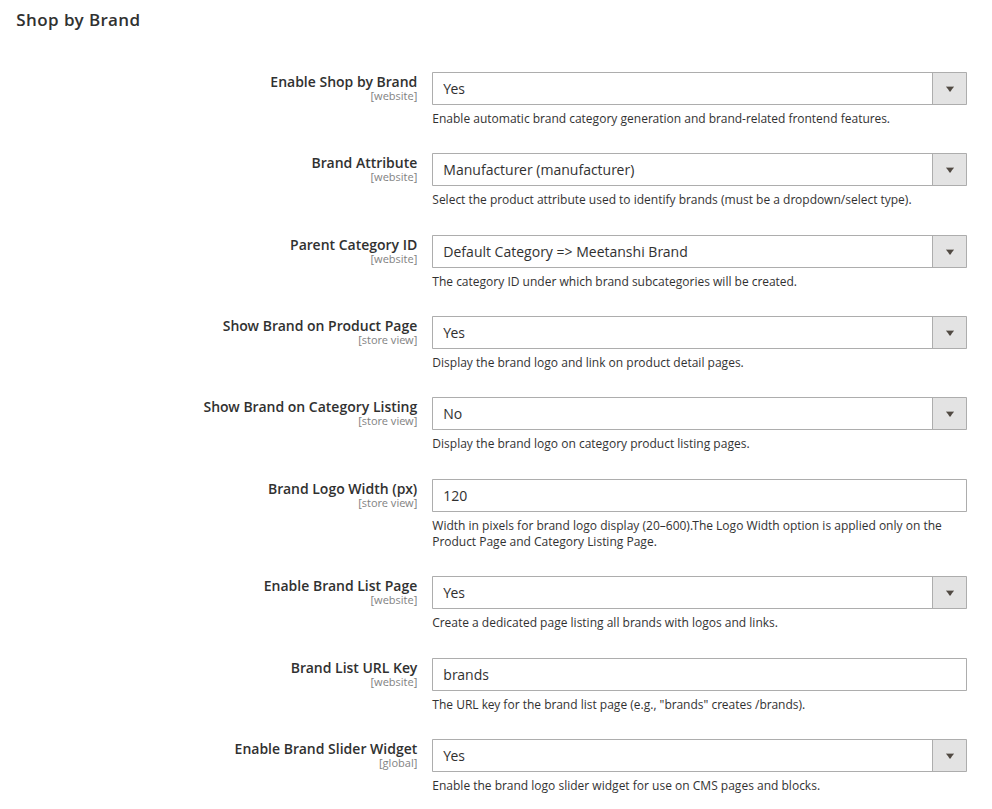Focus the Brand Logo Width input field
Viewport: 992px width, 809px height.
click(x=699, y=495)
